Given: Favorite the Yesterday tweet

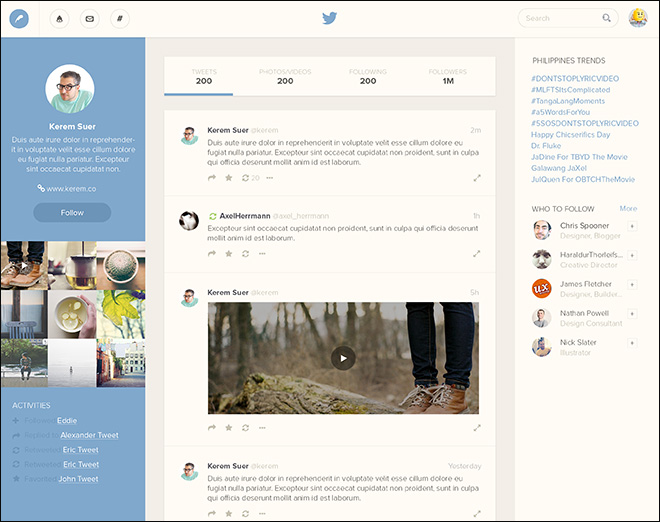Looking at the screenshot, I should (229, 514).
